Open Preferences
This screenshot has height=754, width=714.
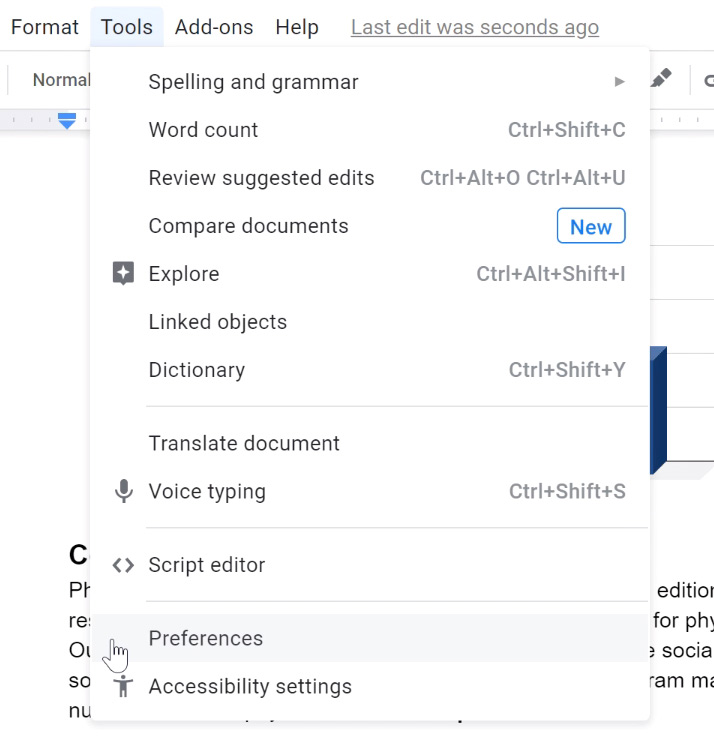[x=370, y=638]
